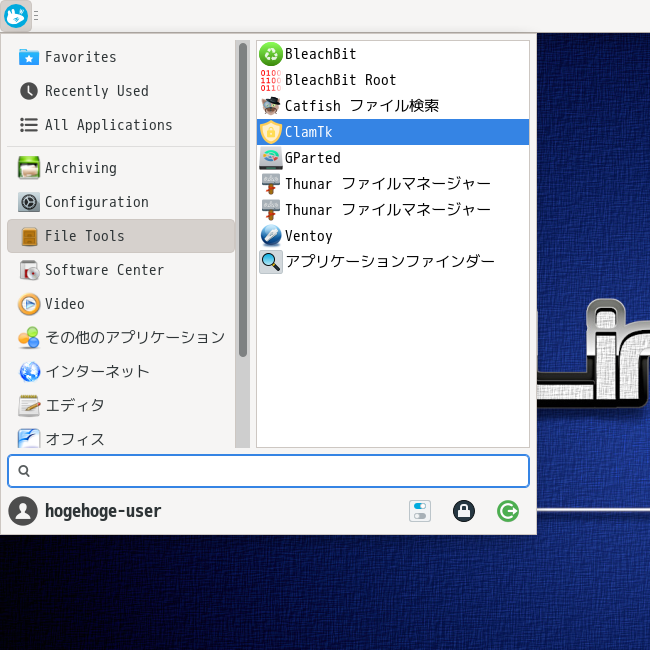Launch BleachBit from the list
The height and width of the screenshot is (650, 650).
point(393,54)
